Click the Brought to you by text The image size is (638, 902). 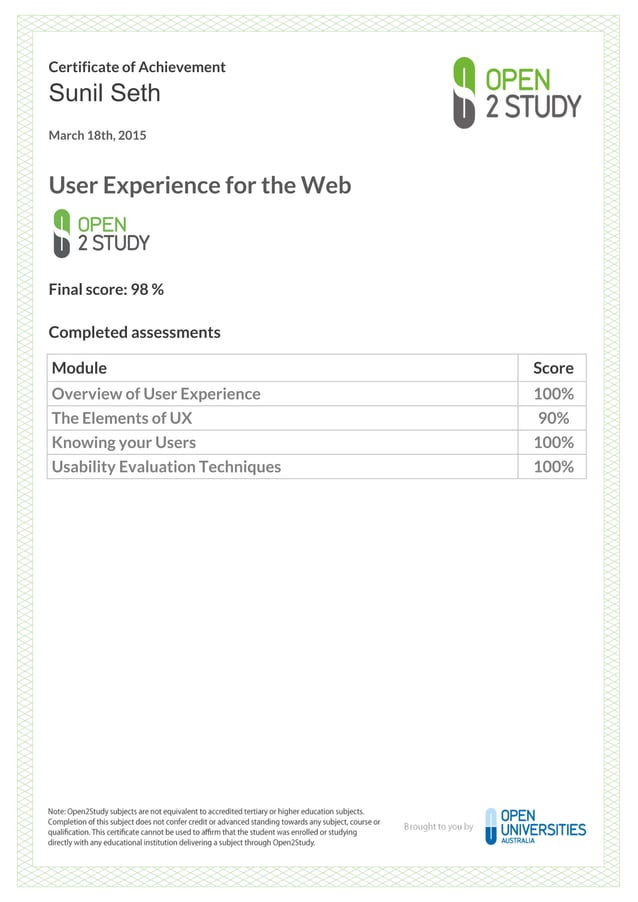[438, 827]
